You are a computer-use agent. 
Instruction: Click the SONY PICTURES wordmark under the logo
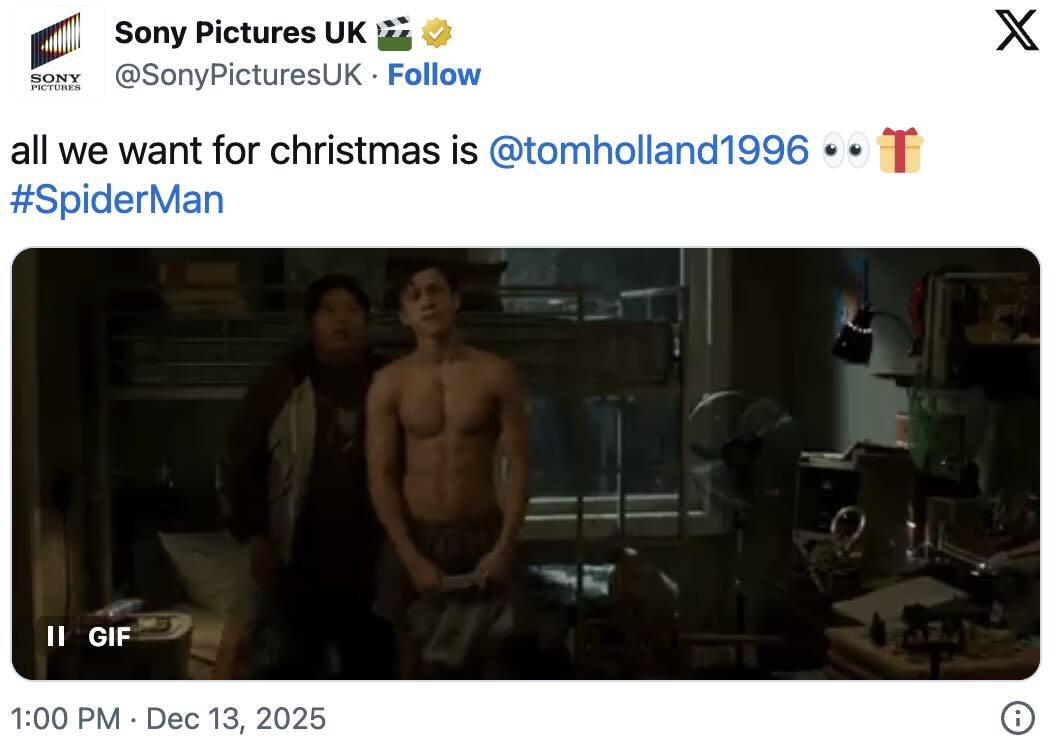(56, 82)
